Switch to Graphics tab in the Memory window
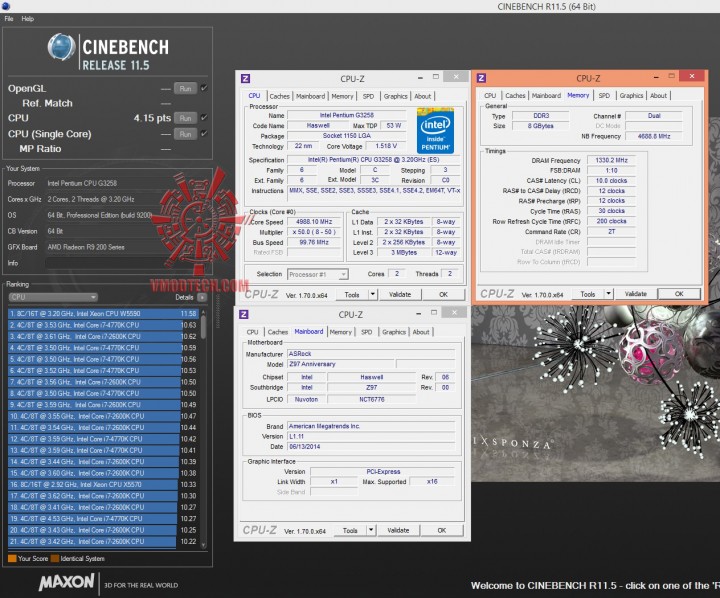 coord(631,96)
